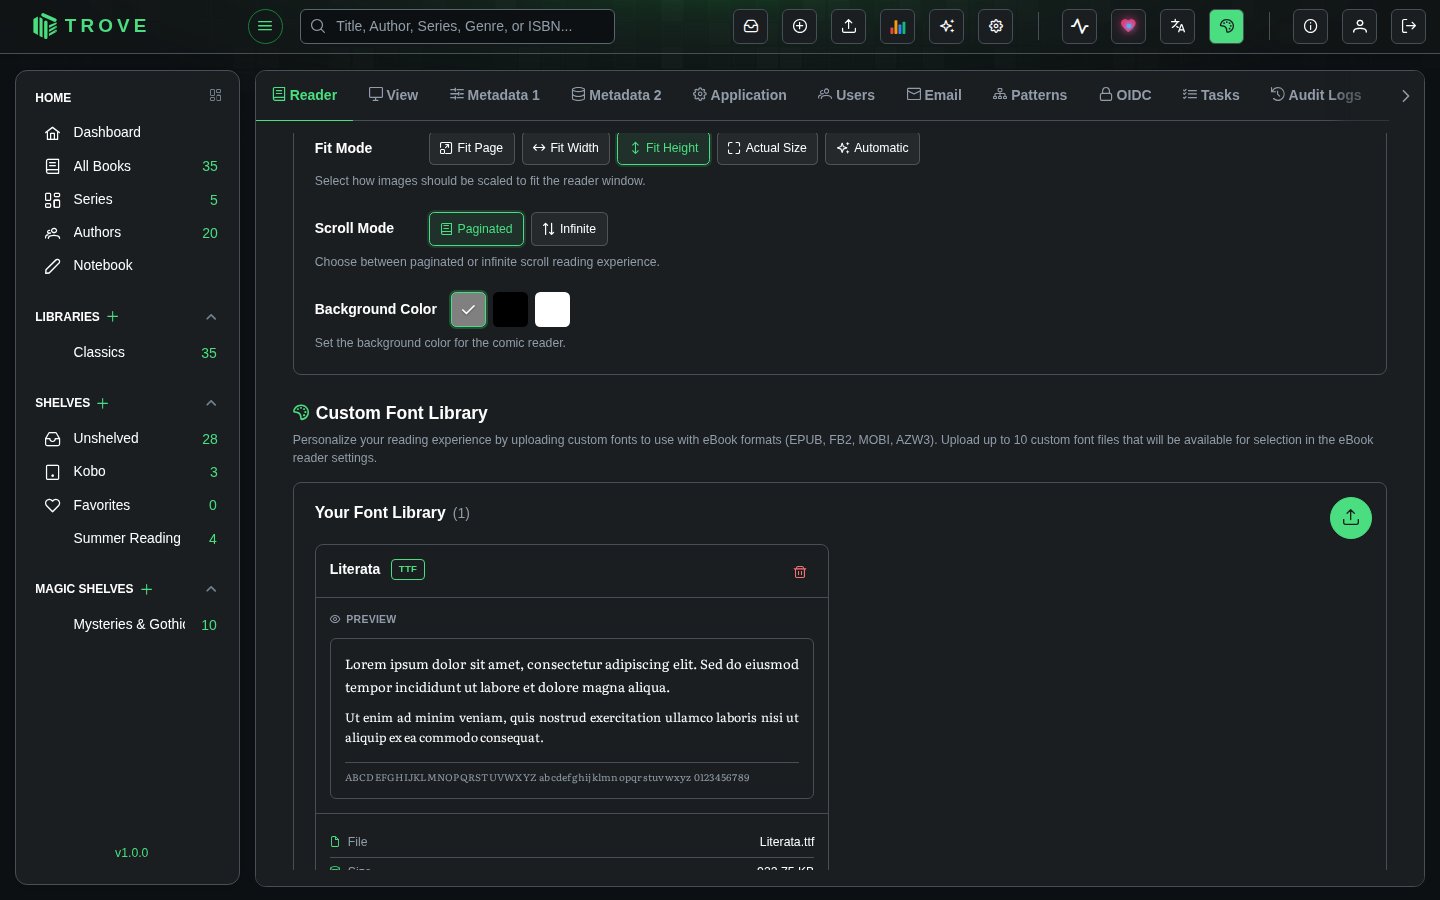The width and height of the screenshot is (1440, 900).
Task: Open the upload icon in top toolbar
Action: pos(849,26)
